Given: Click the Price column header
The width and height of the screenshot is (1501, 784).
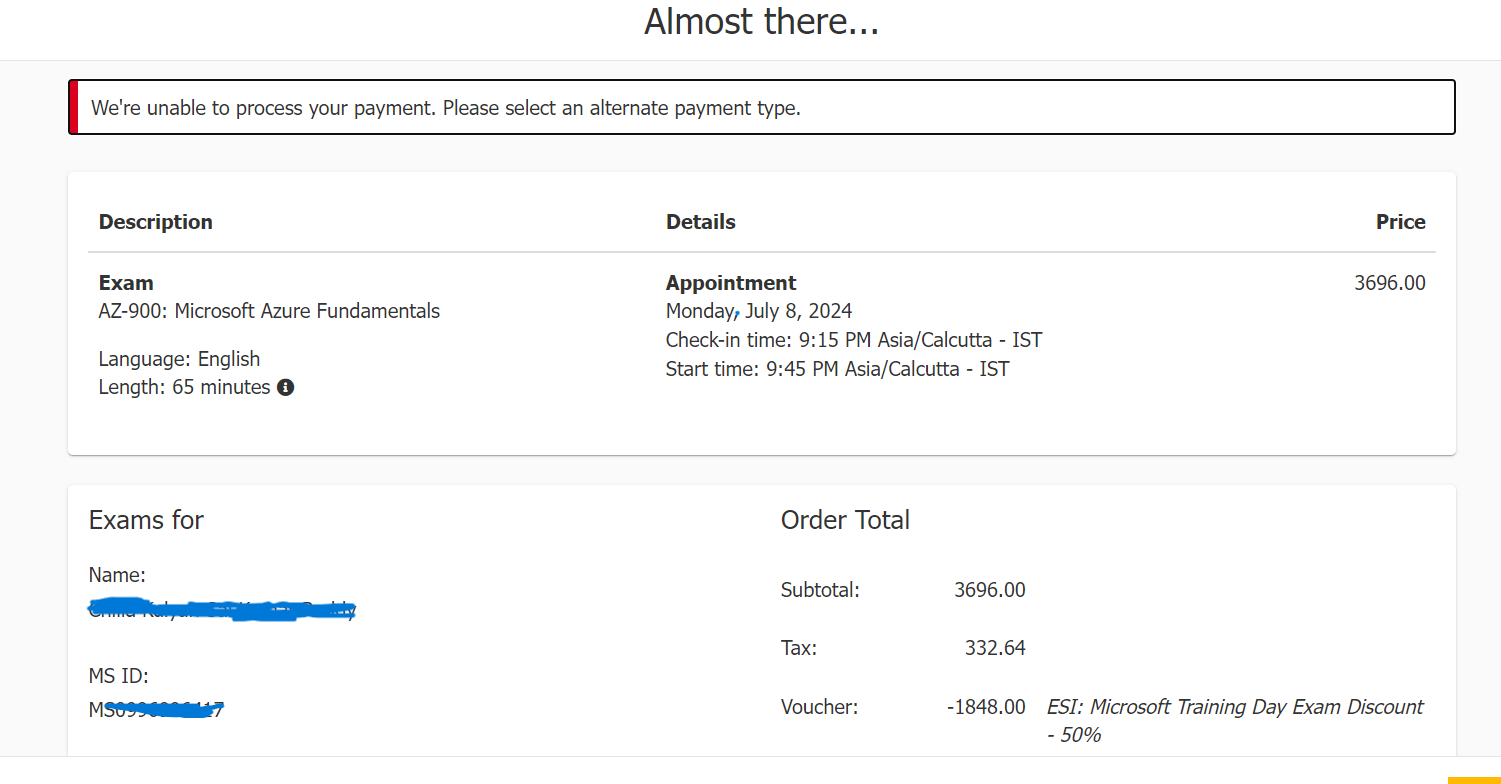Looking at the screenshot, I should point(1400,222).
